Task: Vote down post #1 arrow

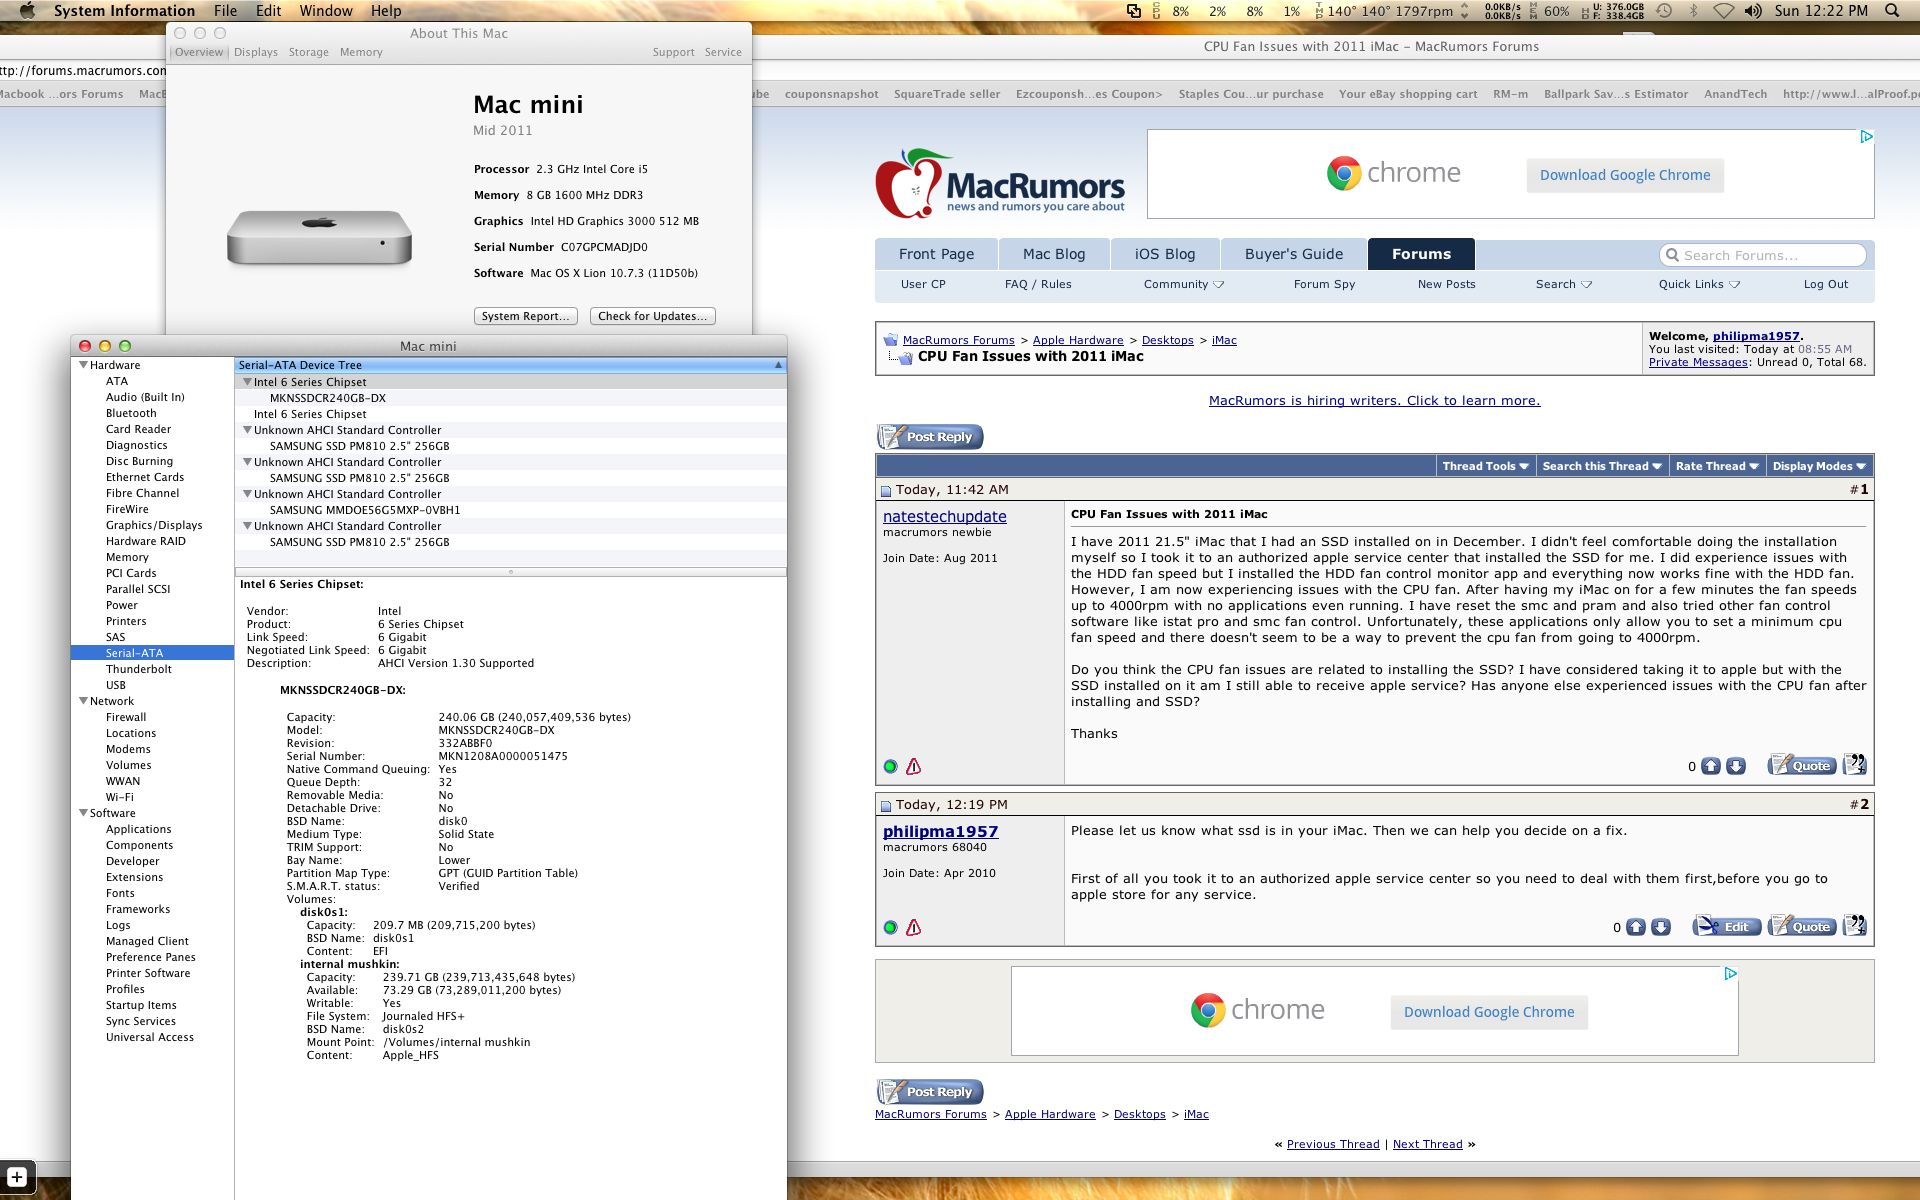Action: point(1736,766)
